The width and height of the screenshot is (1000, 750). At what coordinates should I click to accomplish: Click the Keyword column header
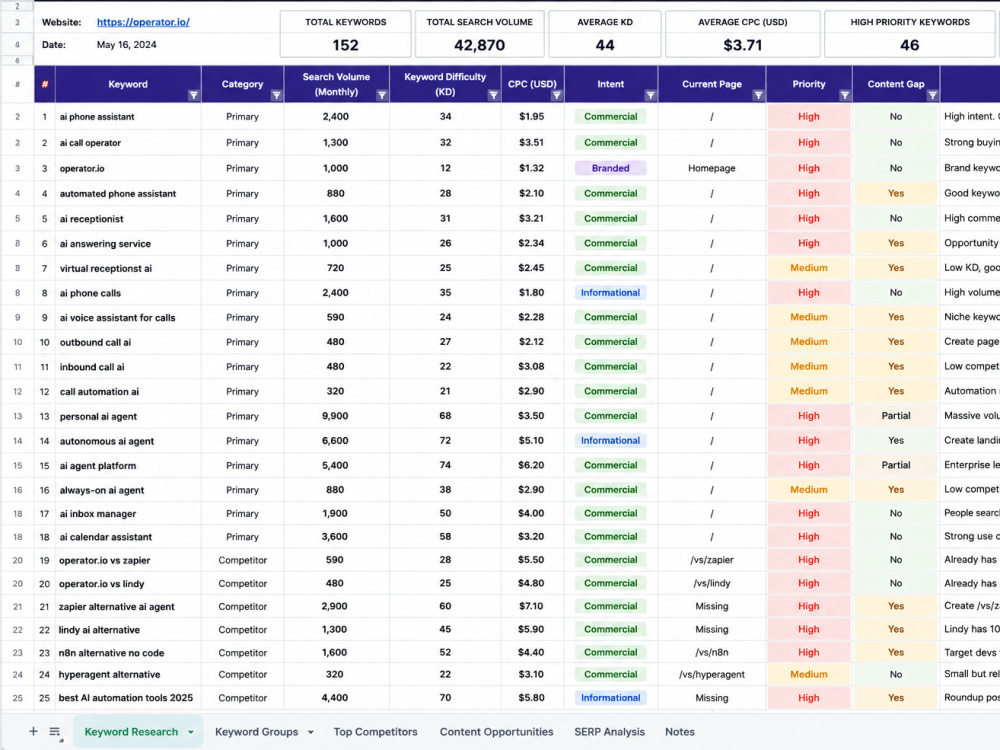pos(128,84)
